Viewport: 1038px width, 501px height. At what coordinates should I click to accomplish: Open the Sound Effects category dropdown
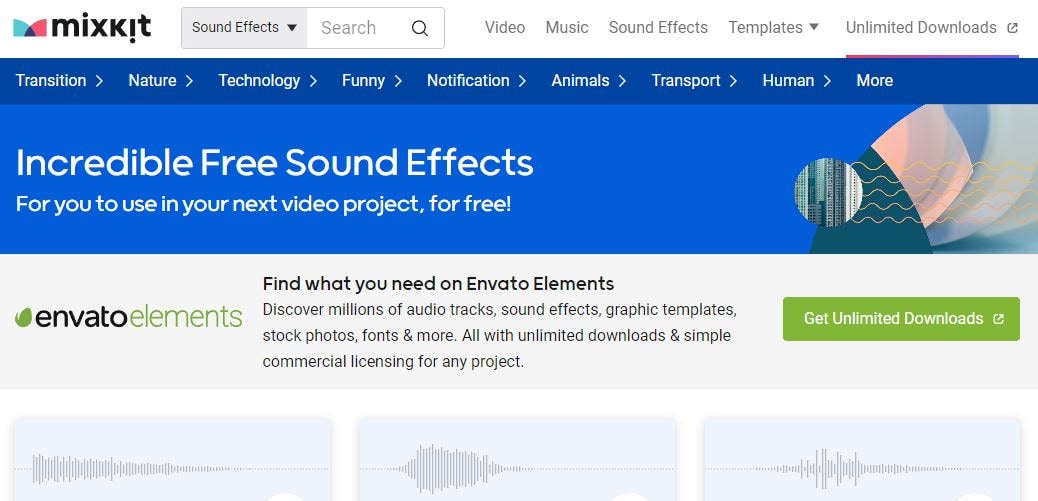(244, 28)
